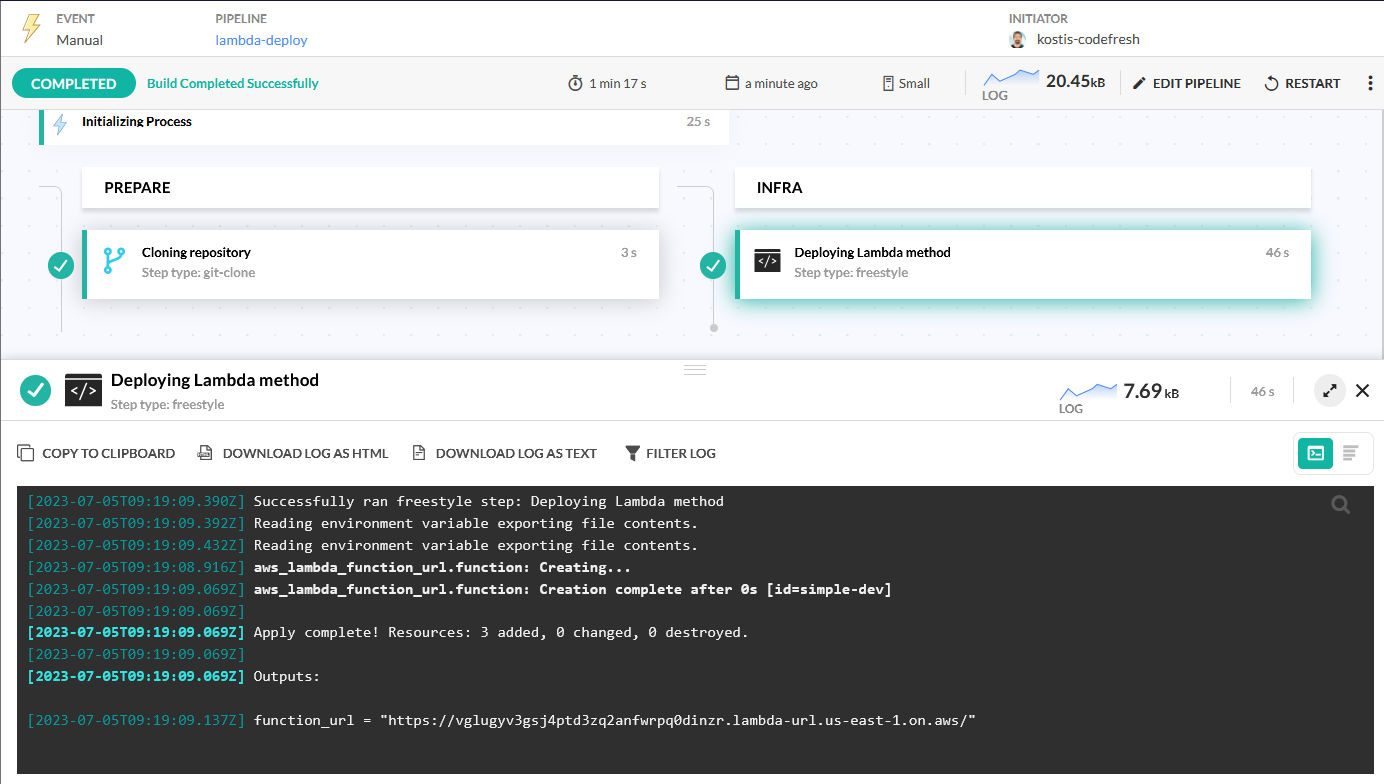Click the Small build size icon
Image resolution: width=1384 pixels, height=784 pixels.
[888, 84]
